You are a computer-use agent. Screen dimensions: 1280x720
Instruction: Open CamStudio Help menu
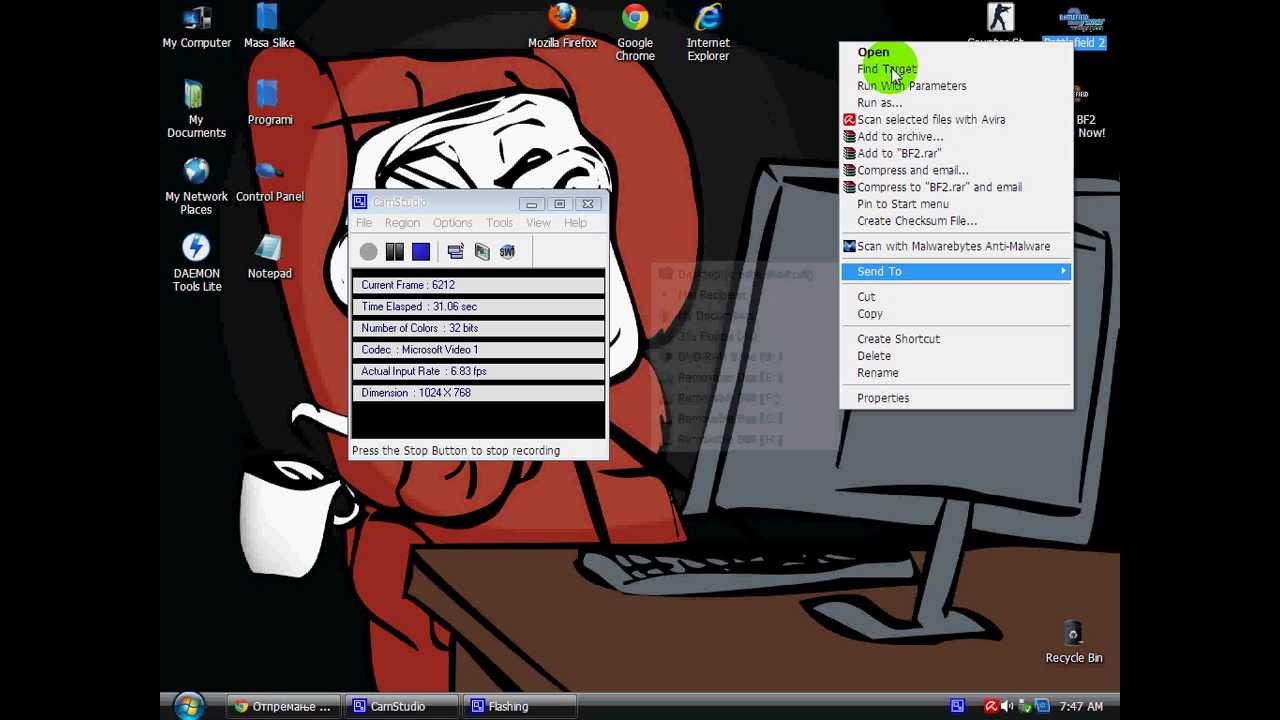click(575, 223)
